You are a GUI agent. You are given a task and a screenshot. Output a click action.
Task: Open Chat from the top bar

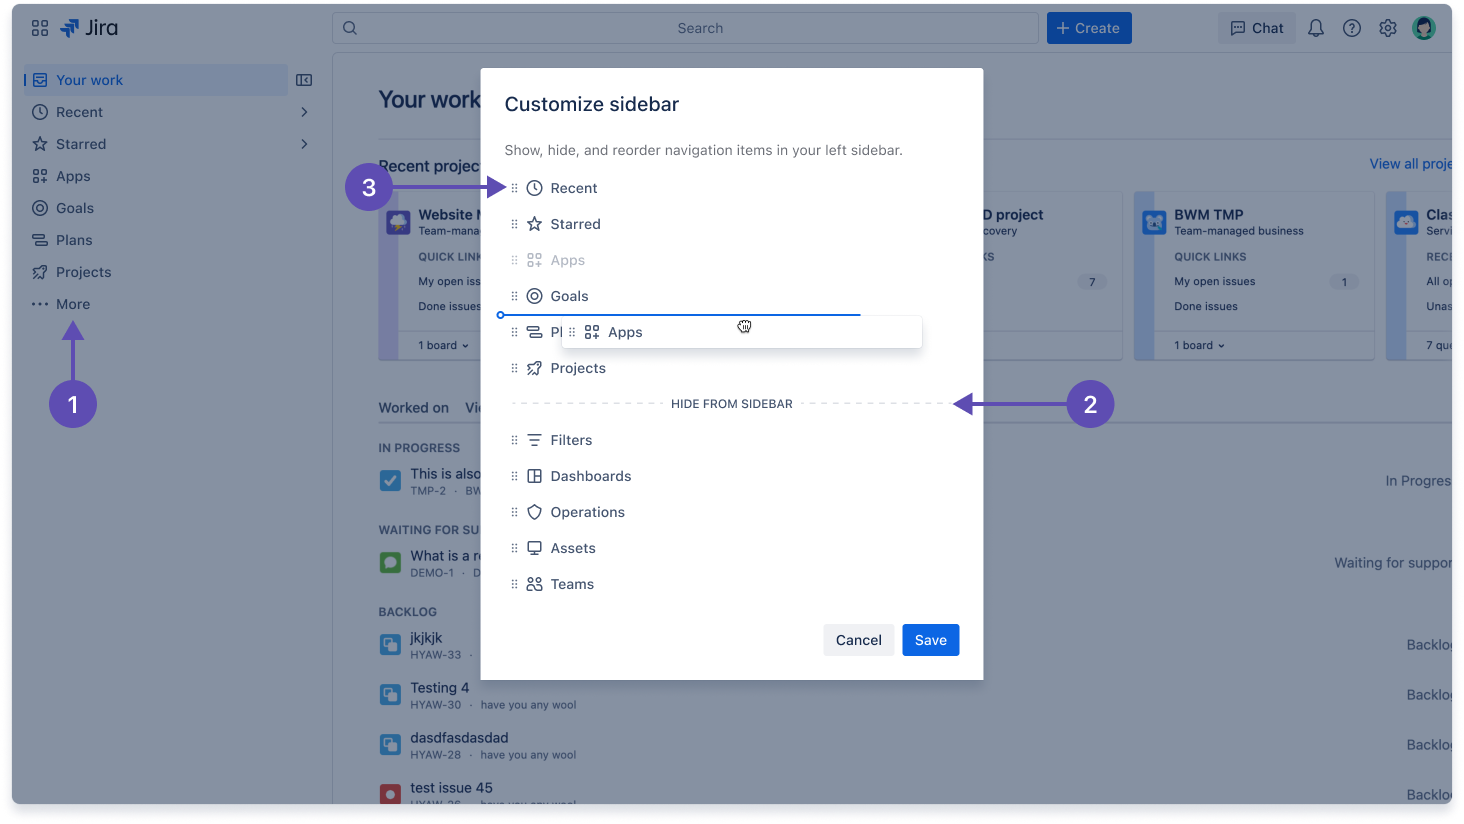pos(1256,28)
